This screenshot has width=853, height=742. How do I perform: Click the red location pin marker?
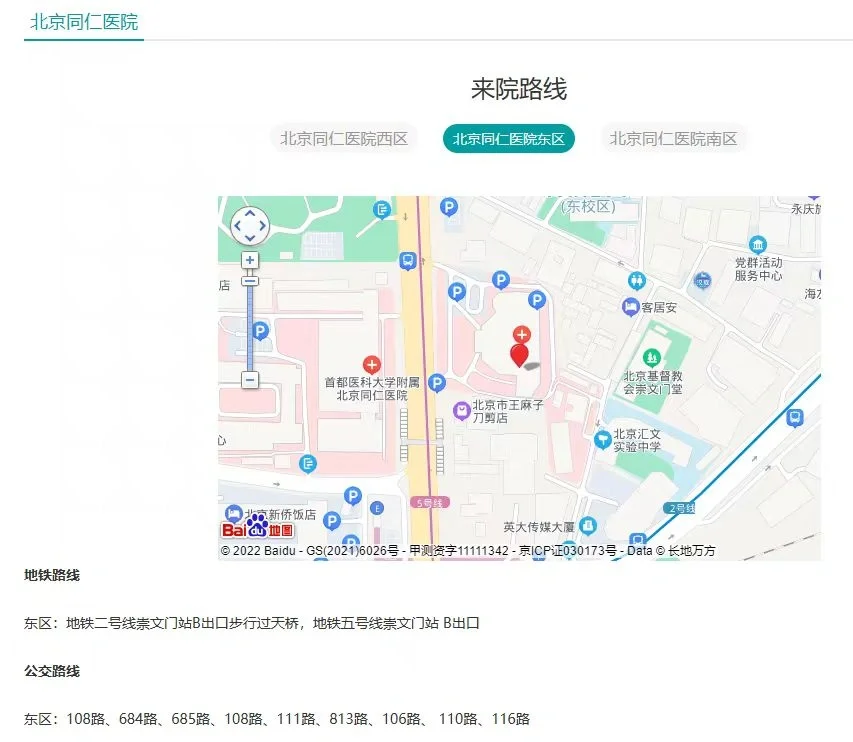tap(520, 355)
